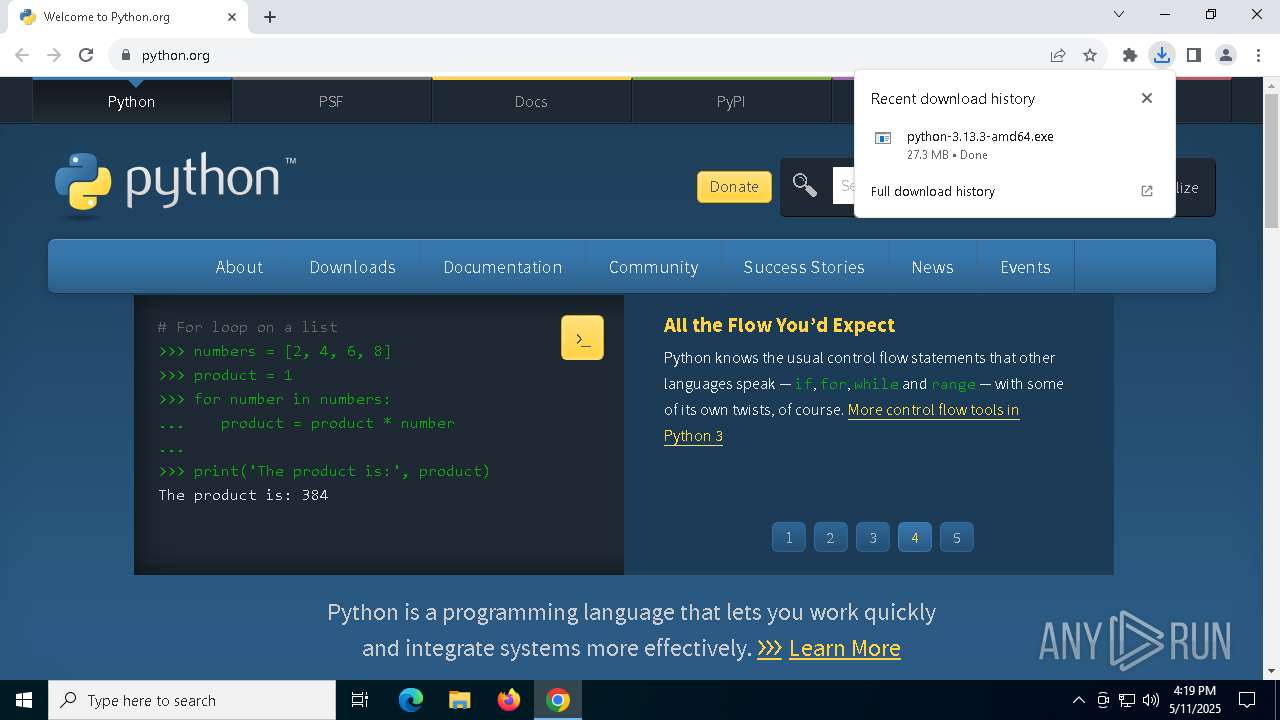Click the python logo

coord(175,185)
